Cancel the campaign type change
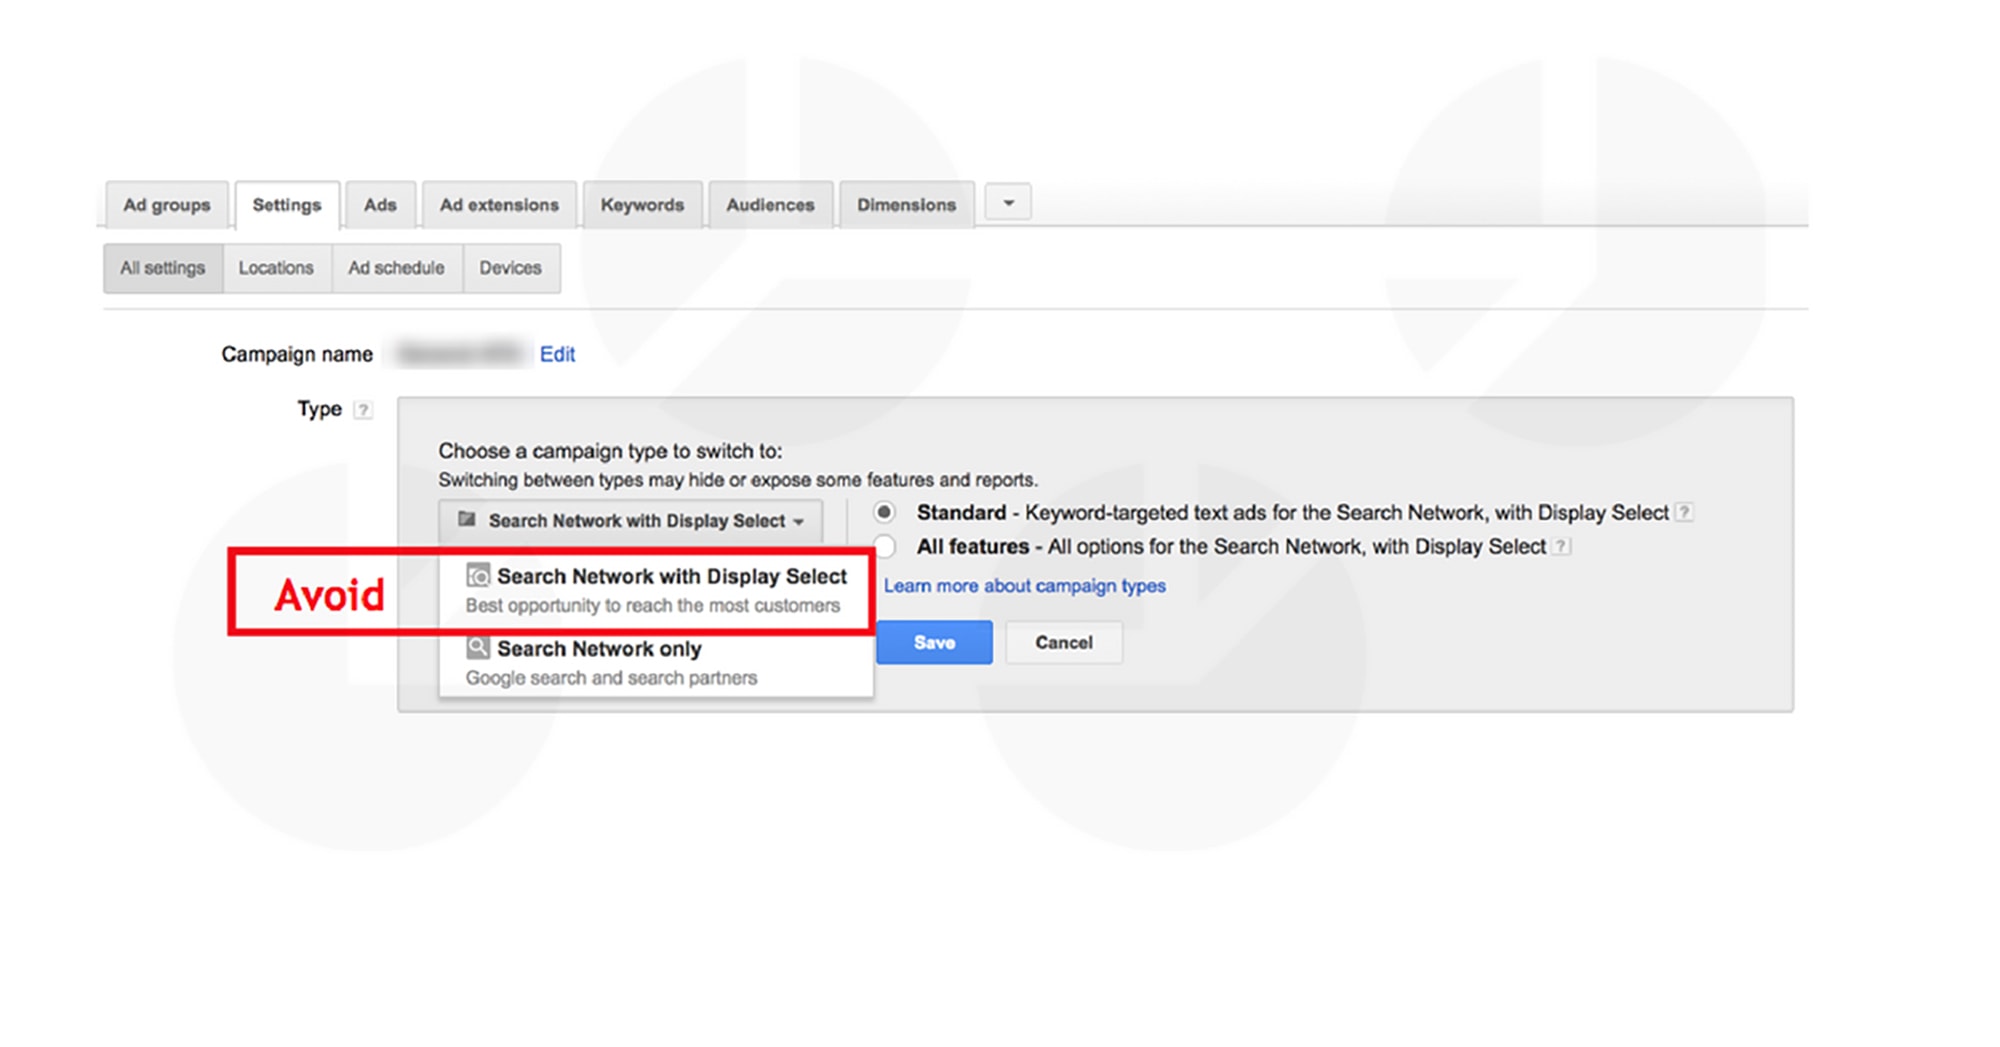2000x1047 pixels. pos(1064,642)
